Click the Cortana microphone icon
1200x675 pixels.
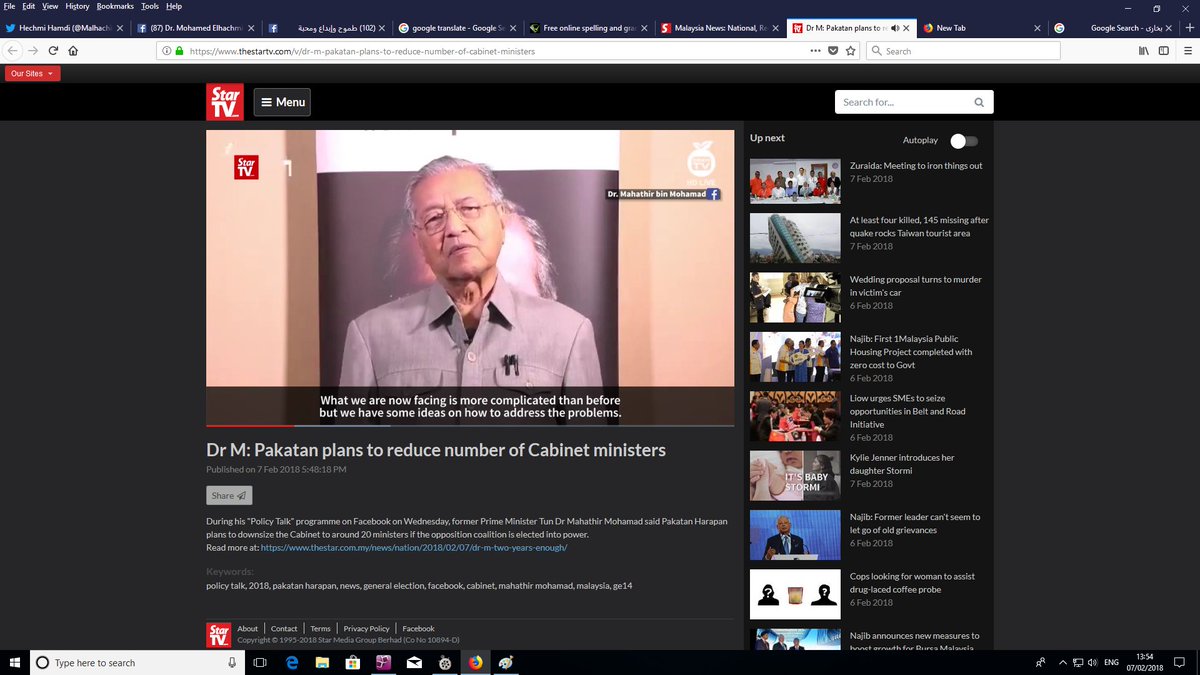coord(232,662)
